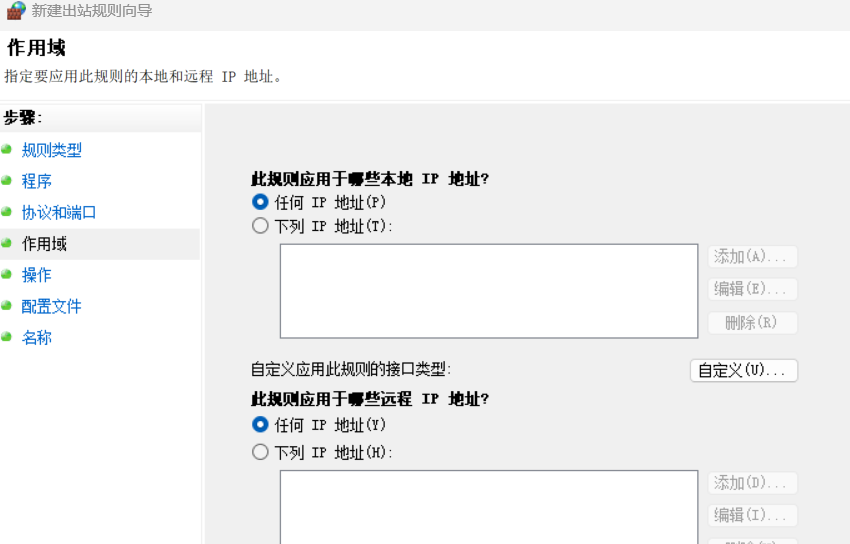Click the firewall wizard icon in title bar
This screenshot has width=850, height=544.
[16, 11]
